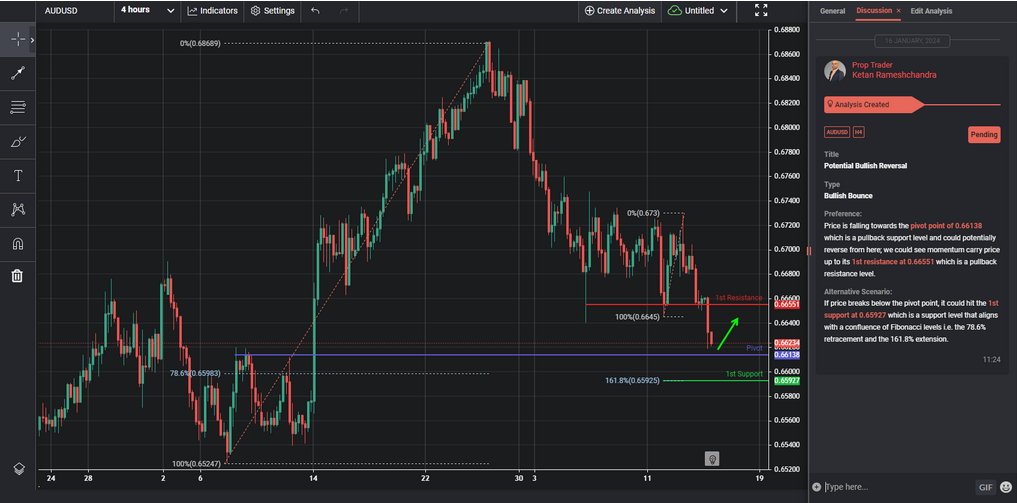Screen dimensions: 1017x503
Task: Toggle the magnet snap tool
Action: [x=18, y=244]
